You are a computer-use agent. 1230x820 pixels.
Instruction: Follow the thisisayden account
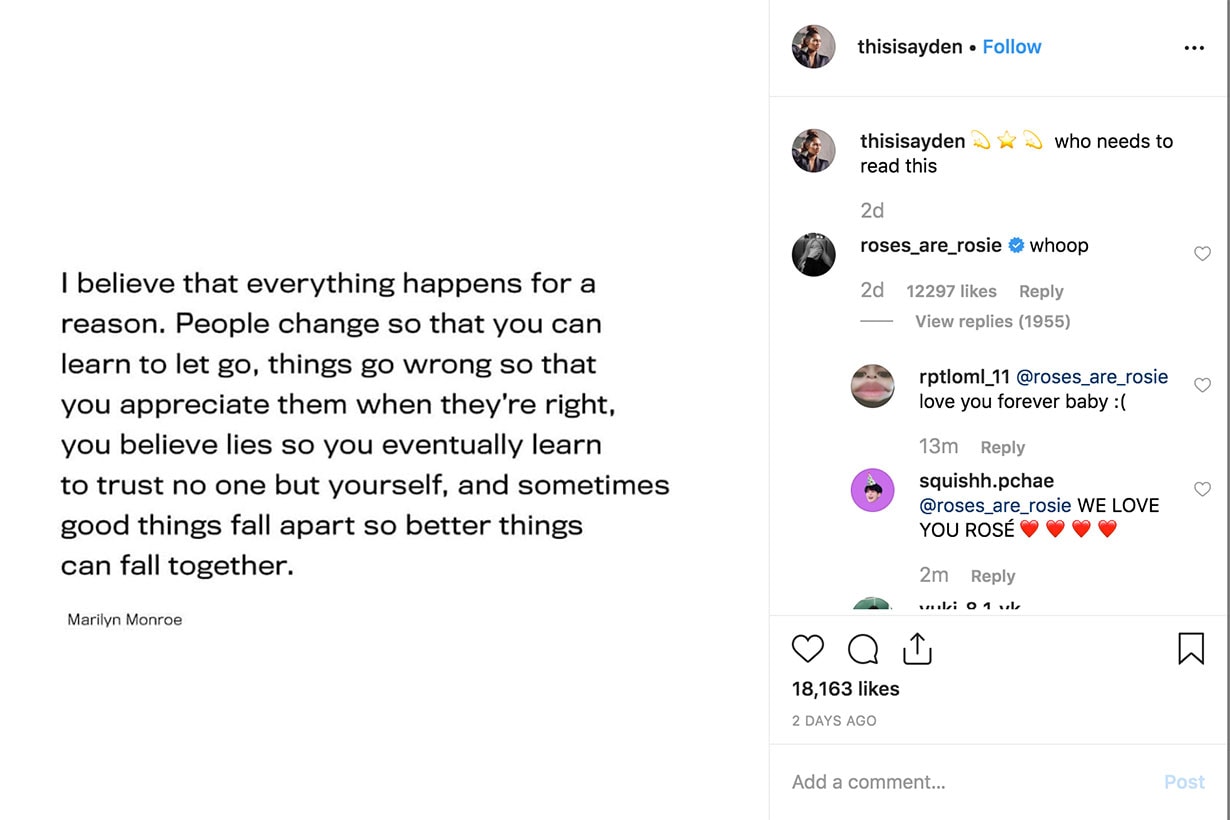[x=1011, y=47]
